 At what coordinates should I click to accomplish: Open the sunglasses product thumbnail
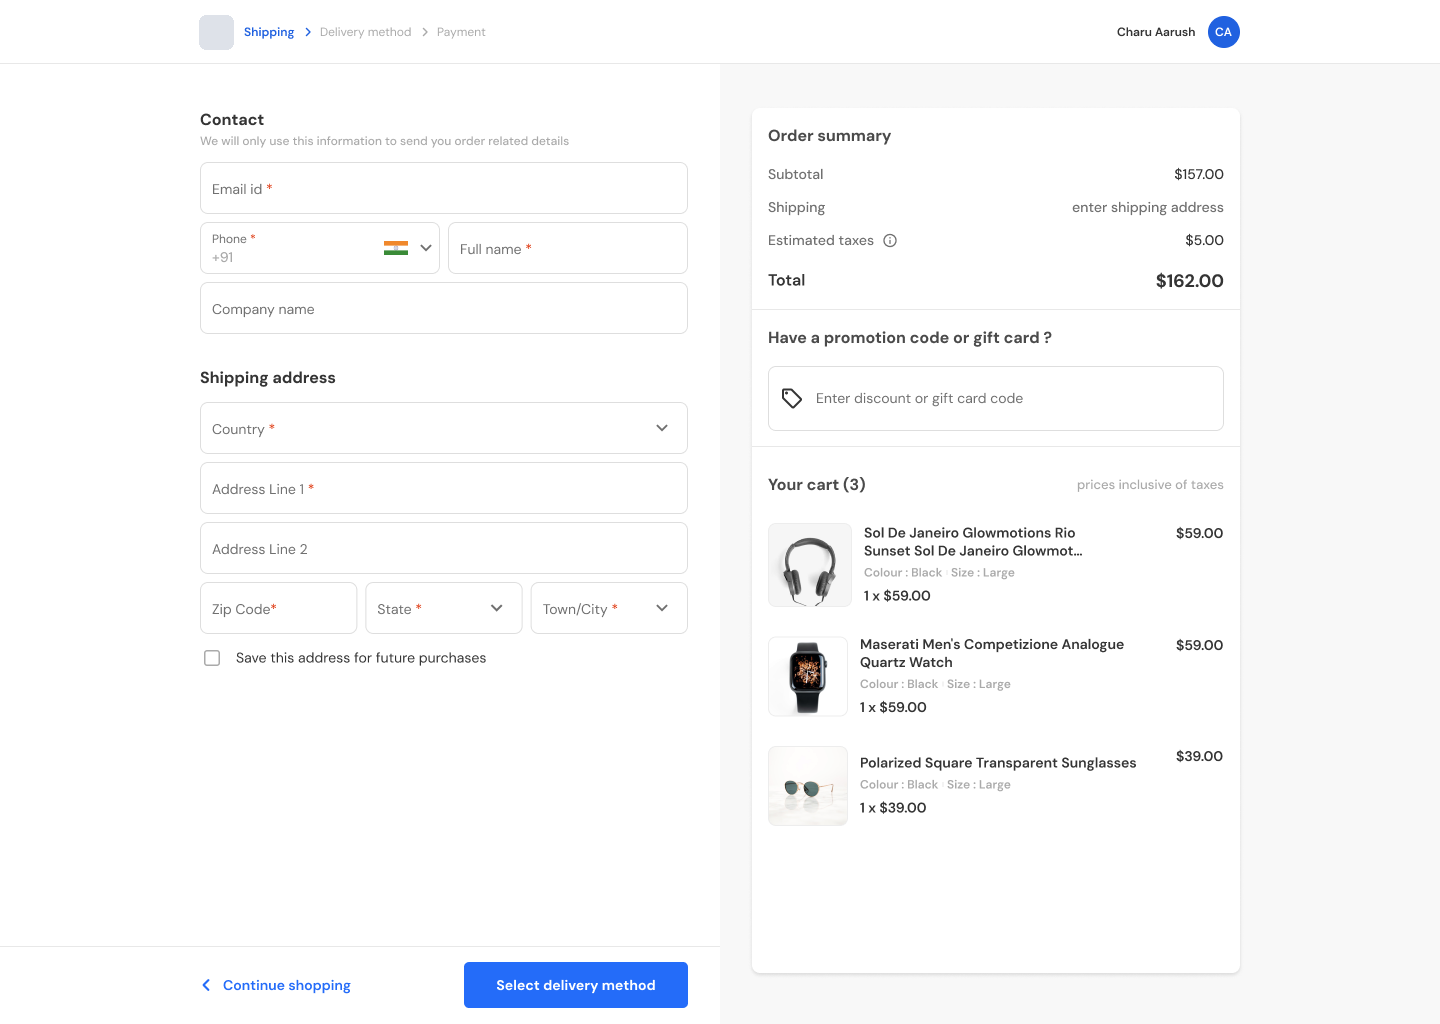click(808, 786)
